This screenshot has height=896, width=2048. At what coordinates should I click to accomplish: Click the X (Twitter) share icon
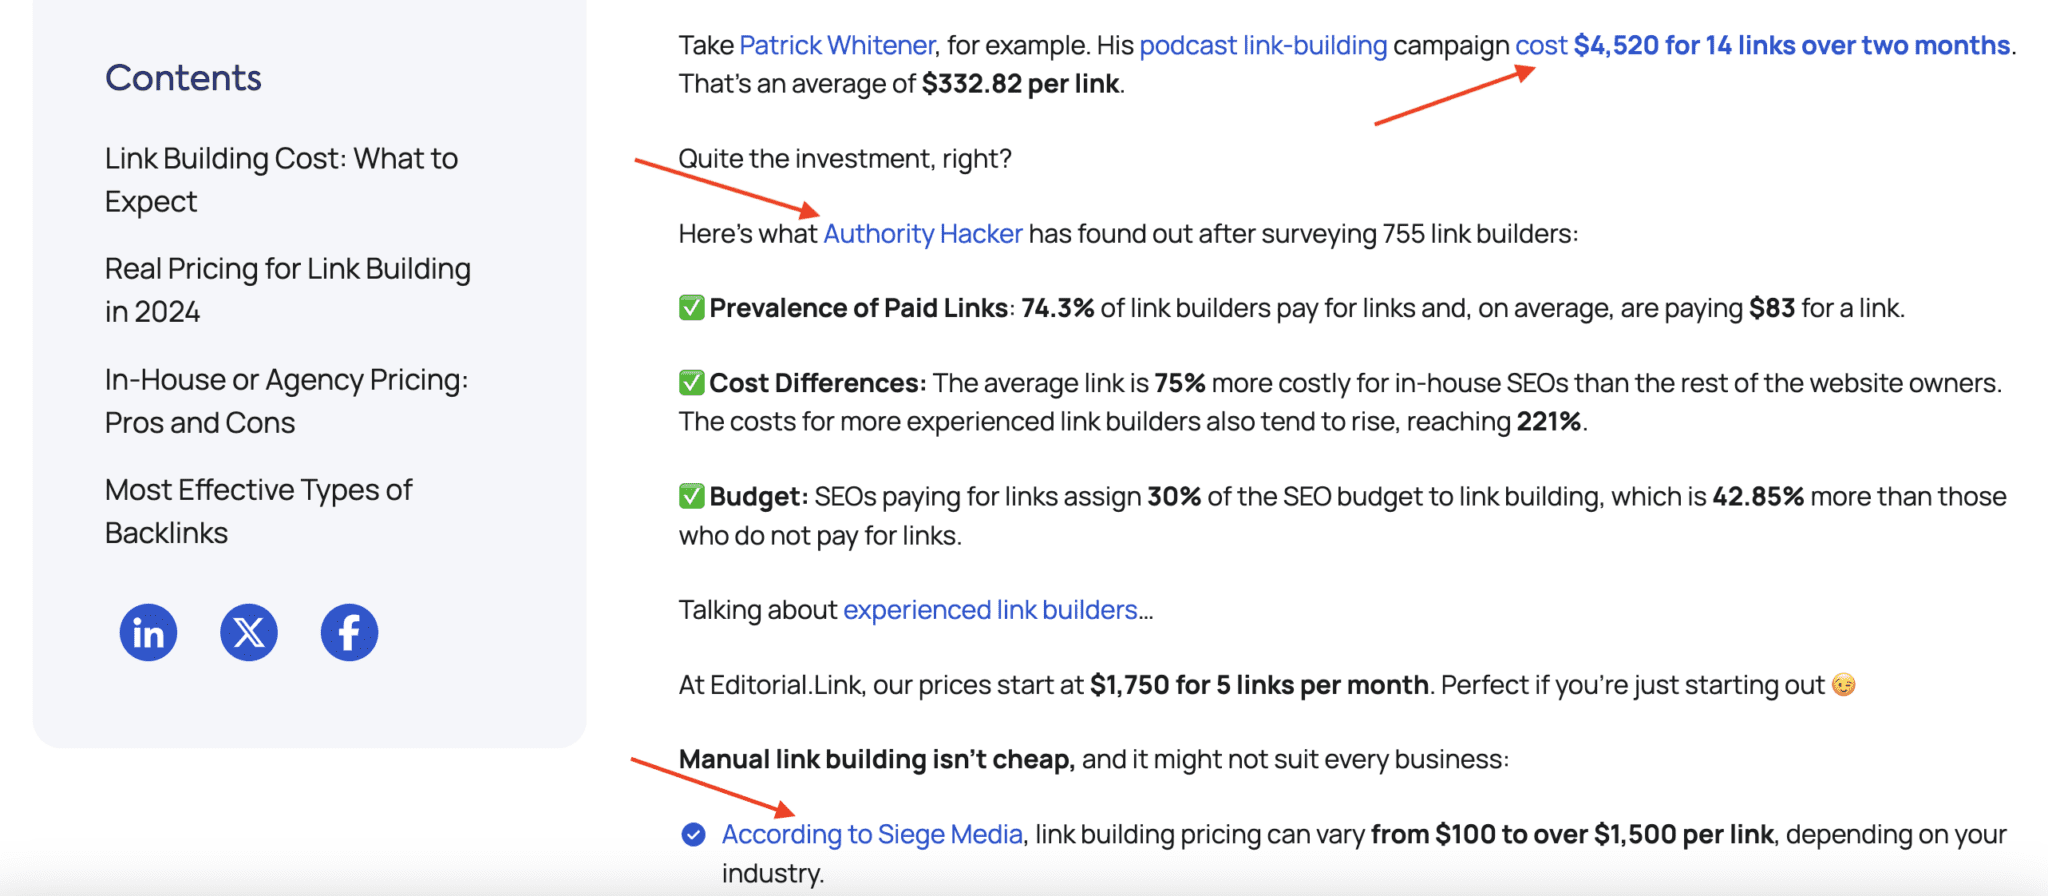point(248,631)
